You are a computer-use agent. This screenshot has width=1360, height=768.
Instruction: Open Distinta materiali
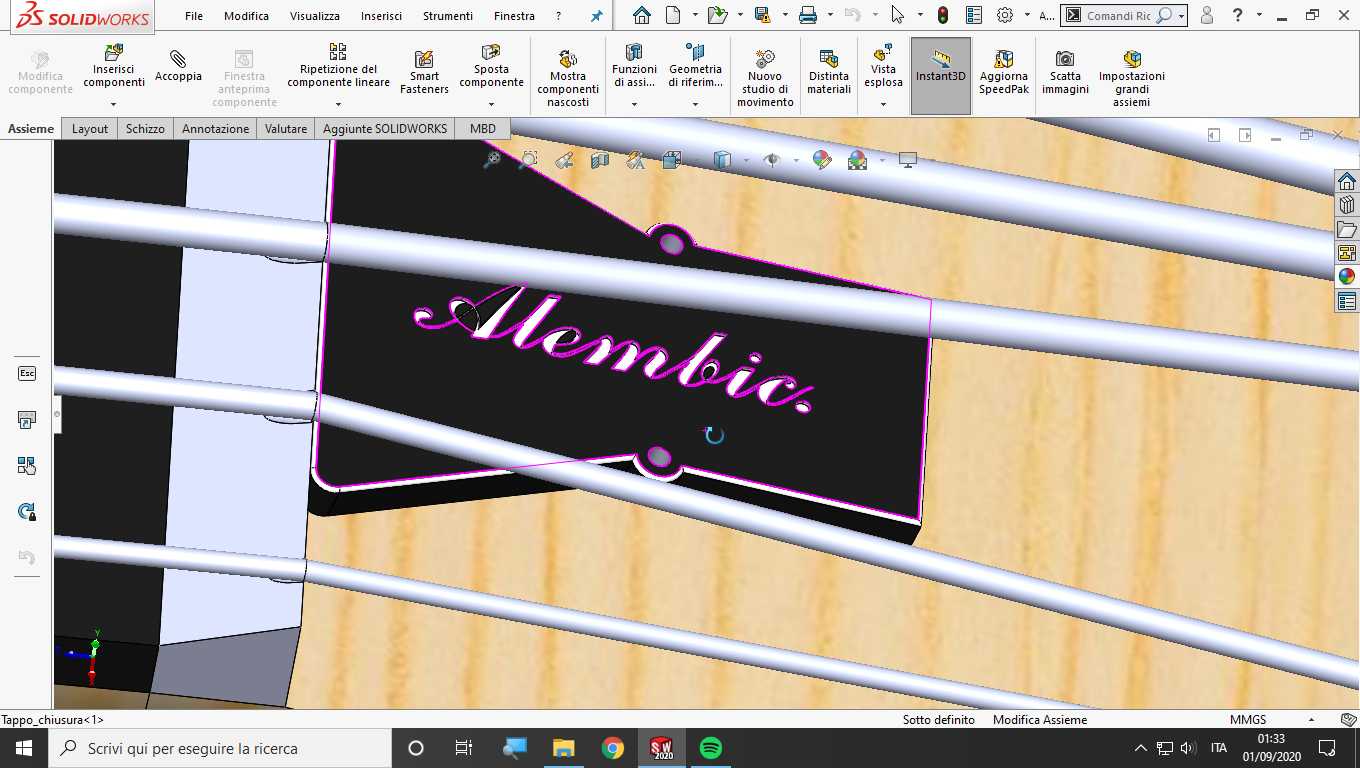click(828, 72)
